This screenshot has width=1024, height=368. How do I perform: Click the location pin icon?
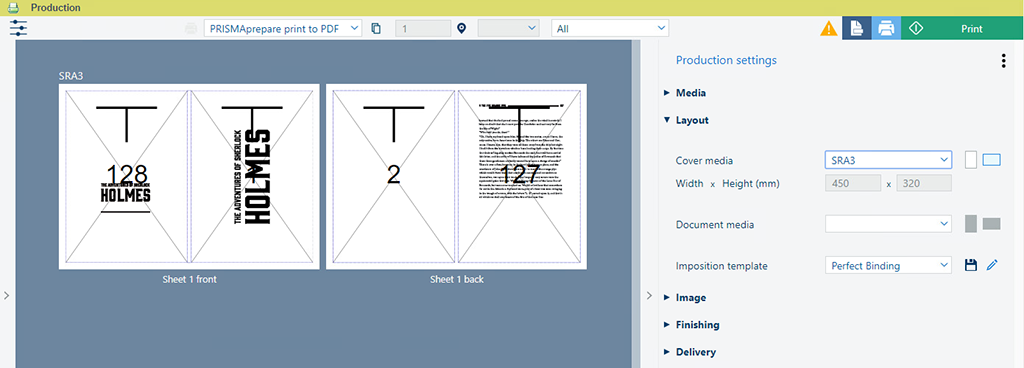(462, 29)
